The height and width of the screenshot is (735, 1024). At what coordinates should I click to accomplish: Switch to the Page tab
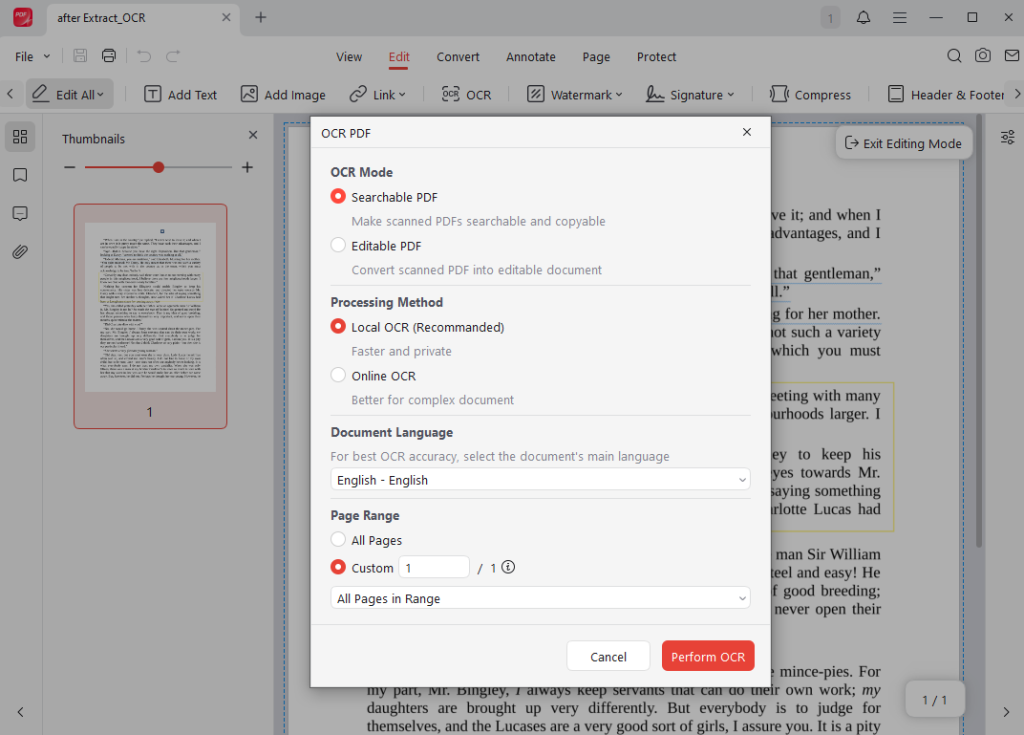596,57
